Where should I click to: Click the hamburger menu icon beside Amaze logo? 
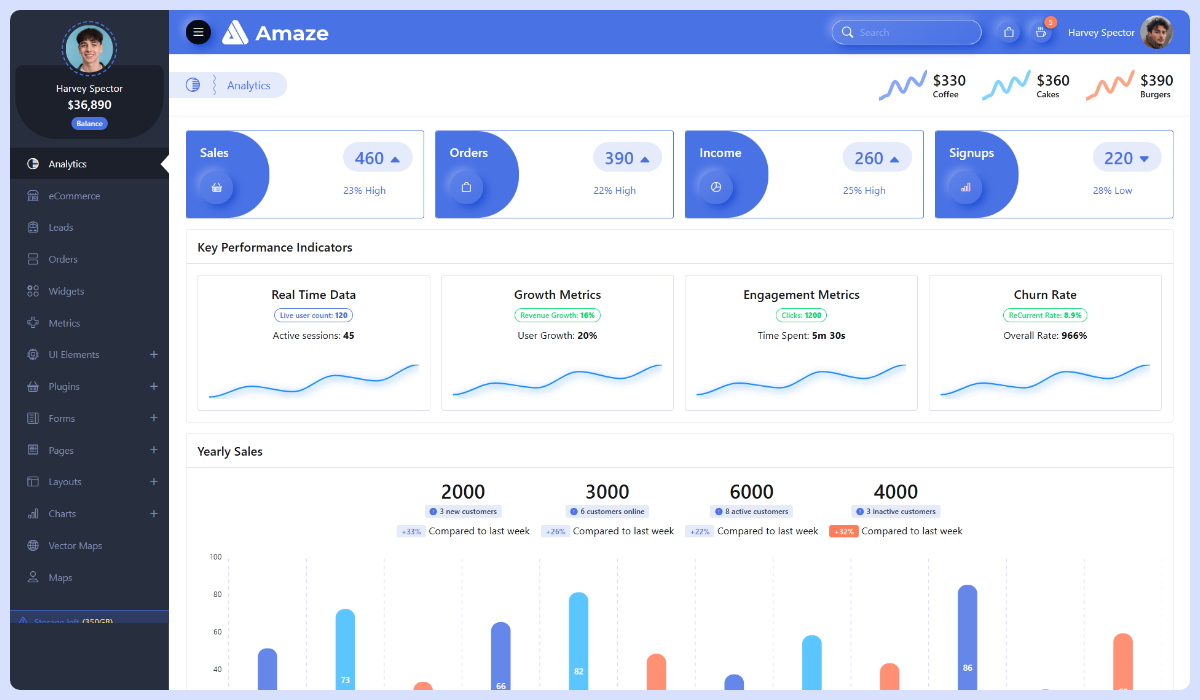click(x=198, y=31)
